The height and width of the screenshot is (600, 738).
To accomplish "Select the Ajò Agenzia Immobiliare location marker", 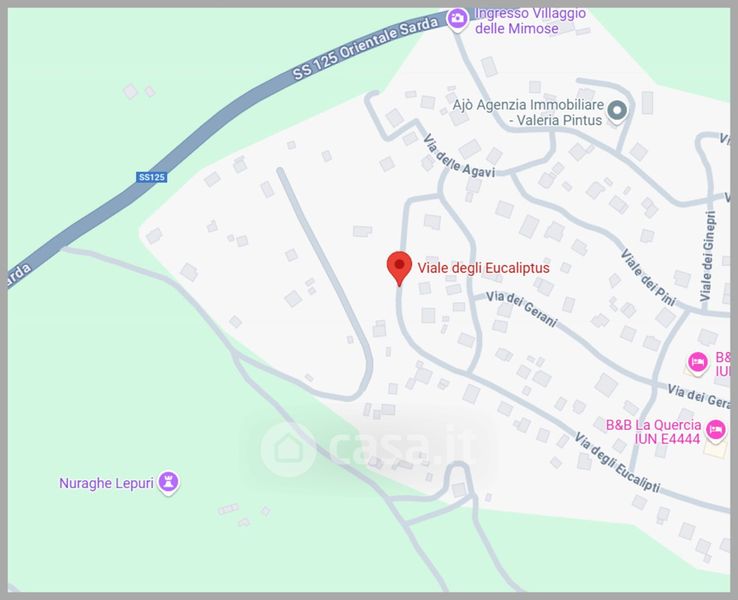I will pyautogui.click(x=617, y=112).
